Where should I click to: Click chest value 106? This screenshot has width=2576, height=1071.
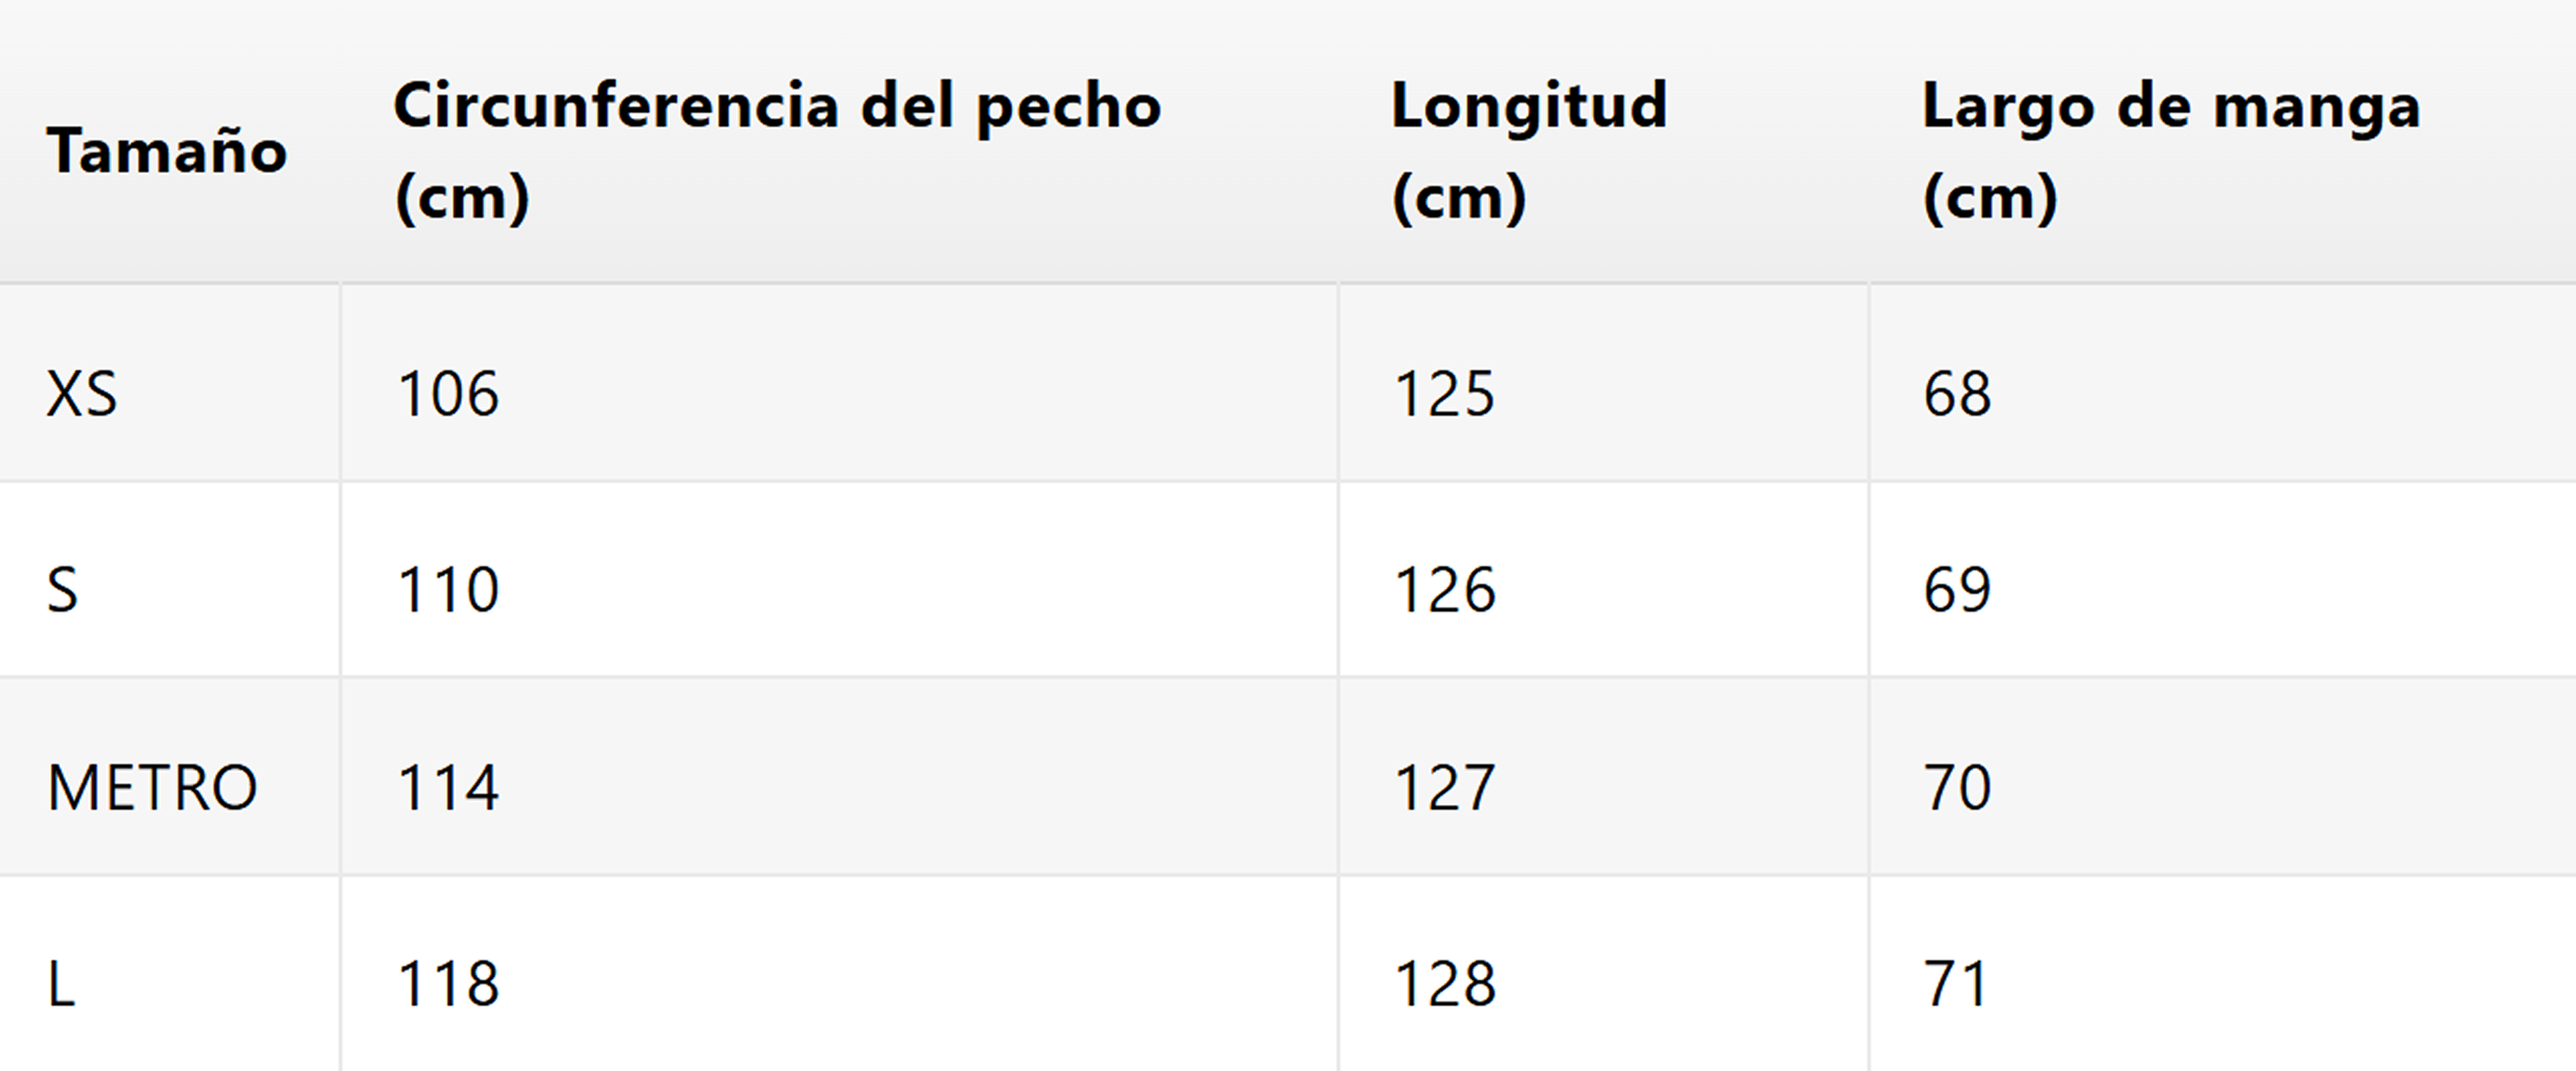[x=448, y=393]
